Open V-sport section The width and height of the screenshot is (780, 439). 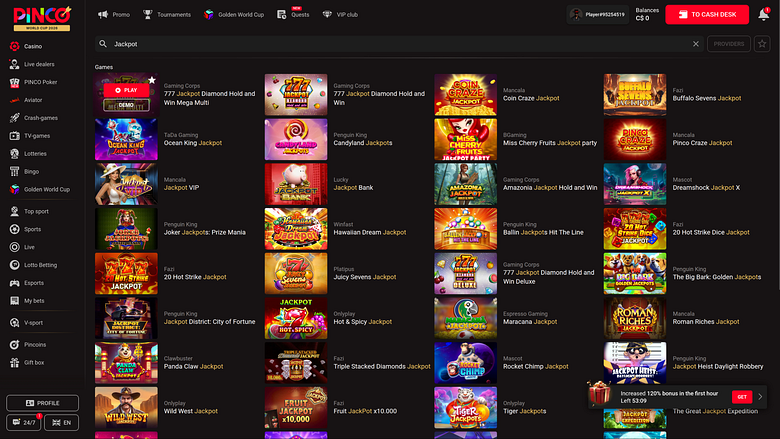[26, 323]
